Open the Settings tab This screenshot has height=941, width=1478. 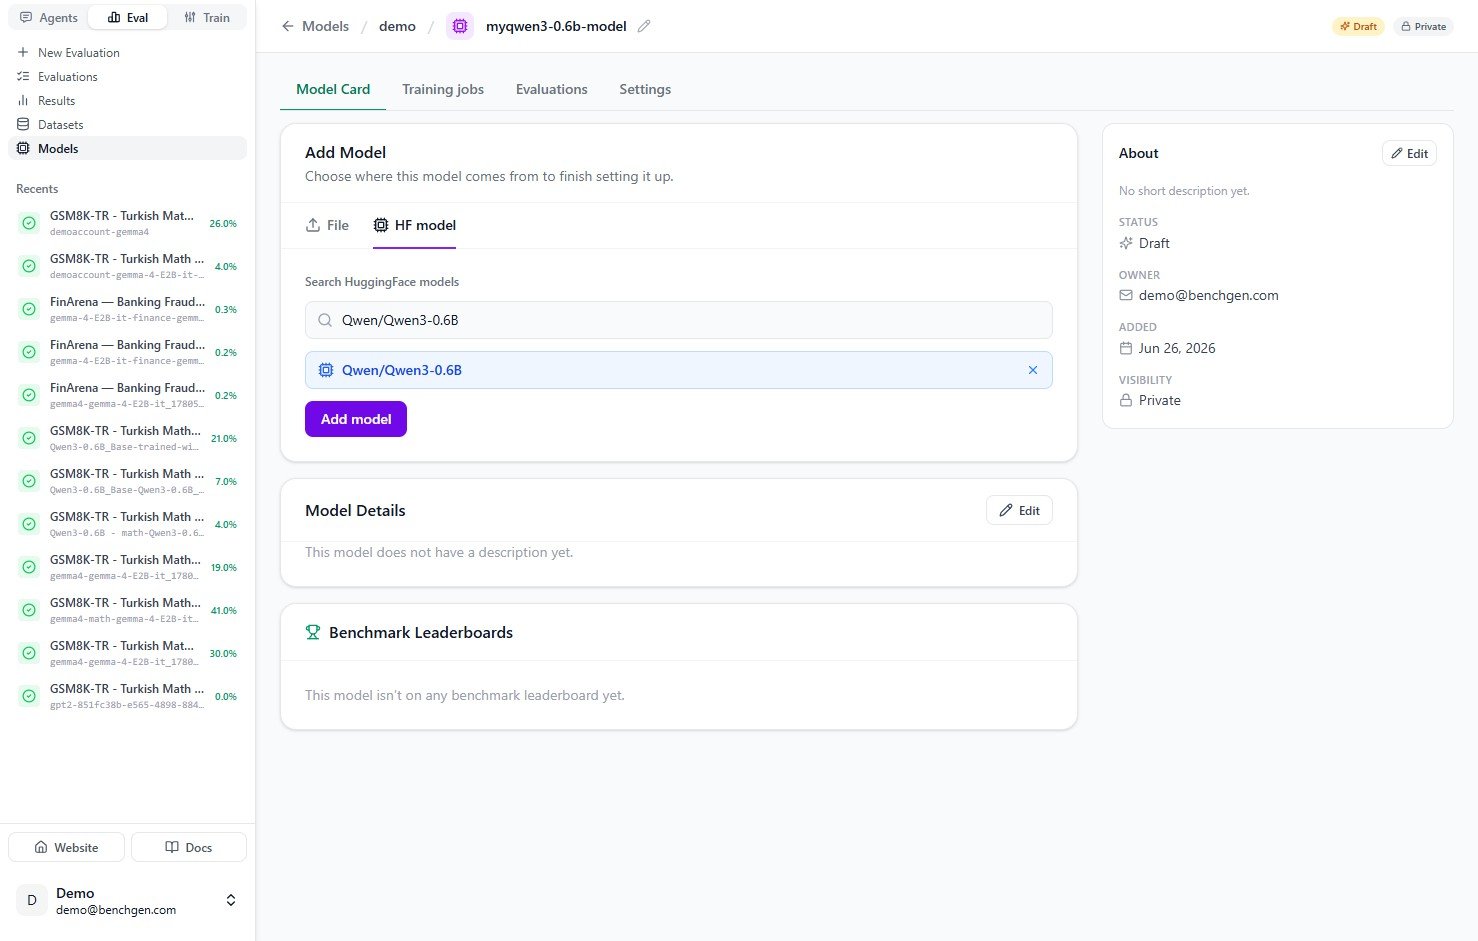click(645, 89)
